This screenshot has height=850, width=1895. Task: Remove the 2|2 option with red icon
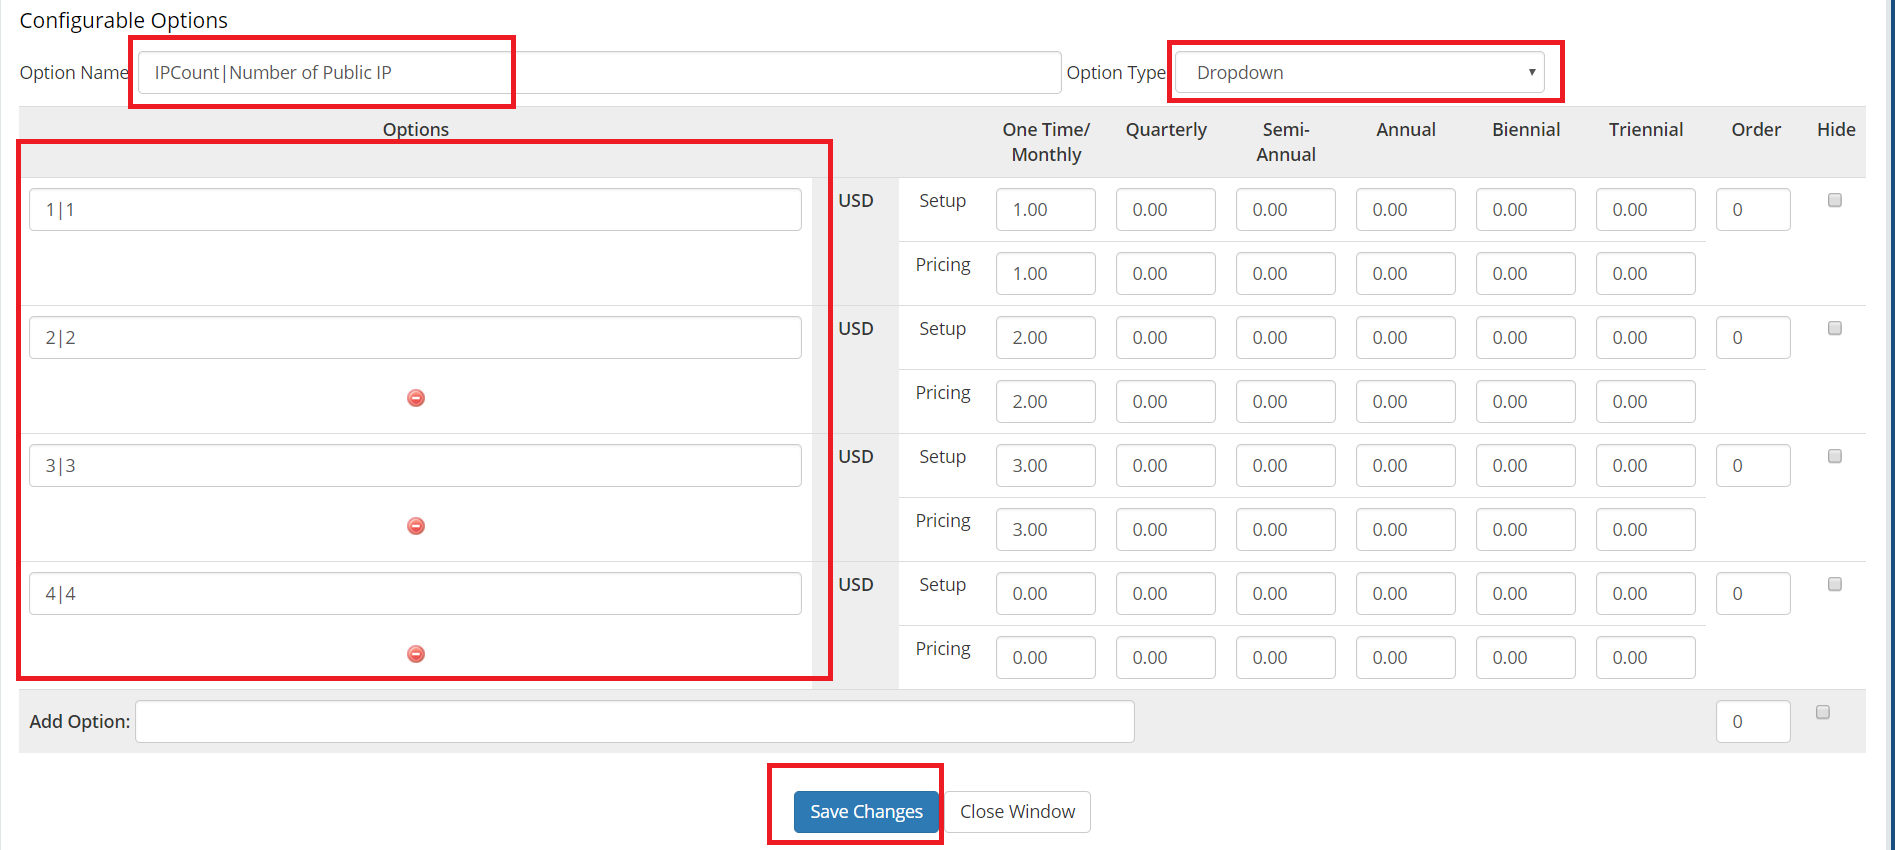click(416, 398)
